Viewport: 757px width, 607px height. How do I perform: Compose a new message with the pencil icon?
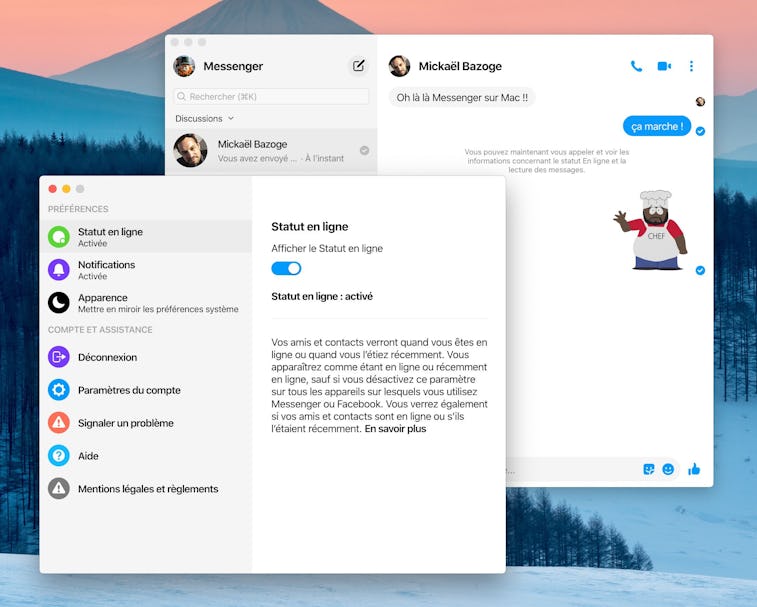(x=358, y=66)
